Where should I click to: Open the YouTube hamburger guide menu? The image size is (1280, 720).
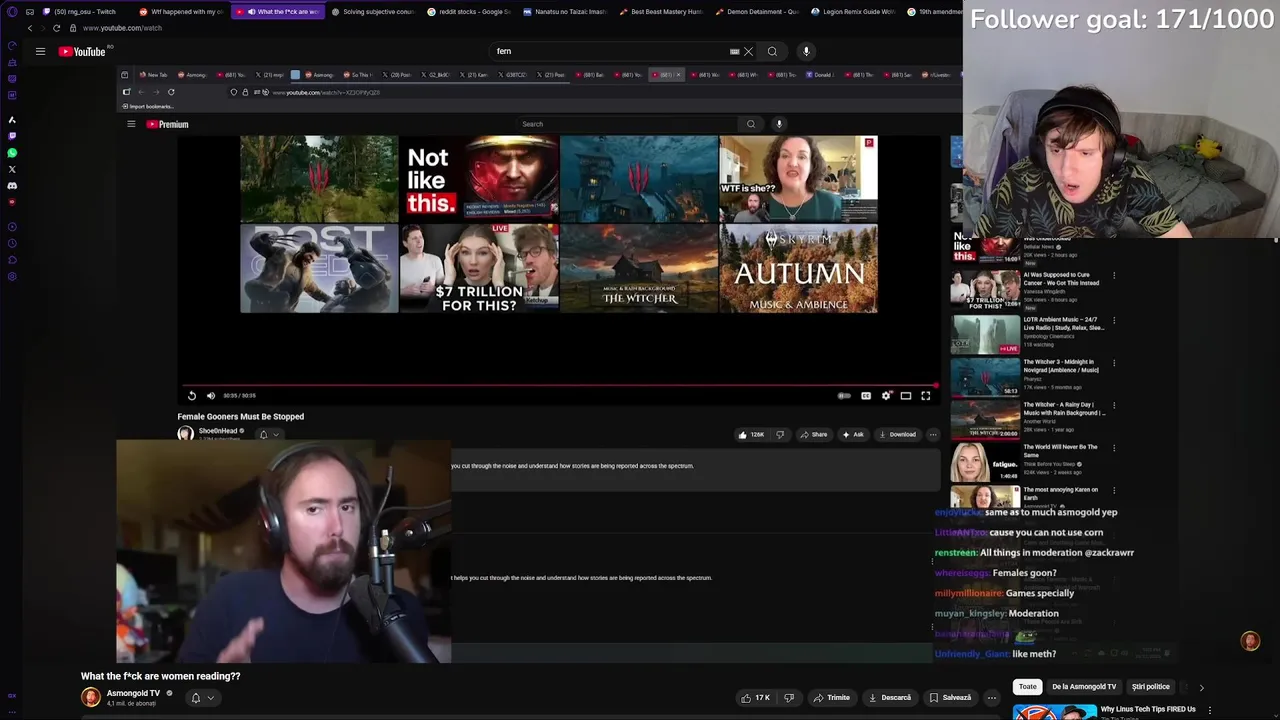[x=40, y=51]
